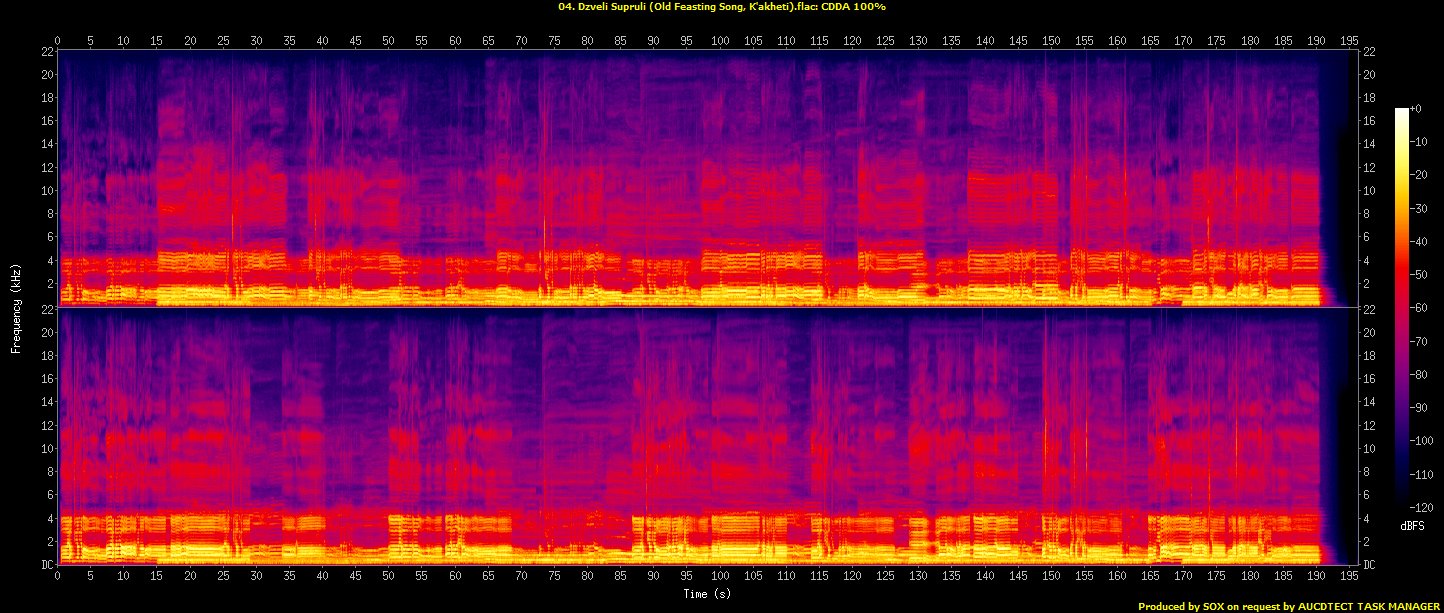This screenshot has height=613, width=1444.
Task: Click the '150' tick on the top time axis
Action: click(1051, 40)
